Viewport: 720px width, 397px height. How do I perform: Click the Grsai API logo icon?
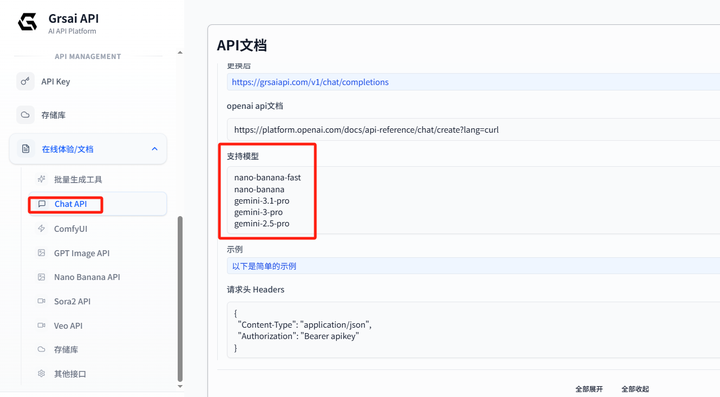pyautogui.click(x=27, y=22)
